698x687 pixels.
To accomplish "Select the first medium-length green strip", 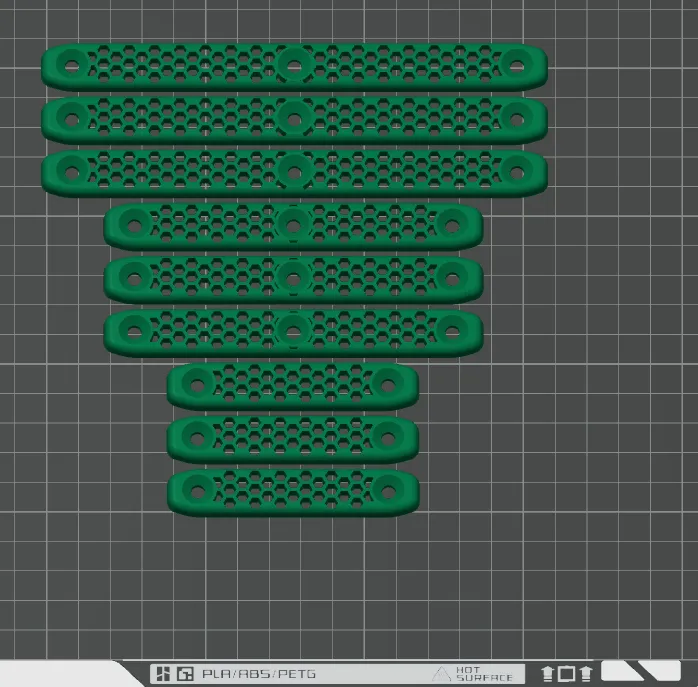I will point(293,226).
